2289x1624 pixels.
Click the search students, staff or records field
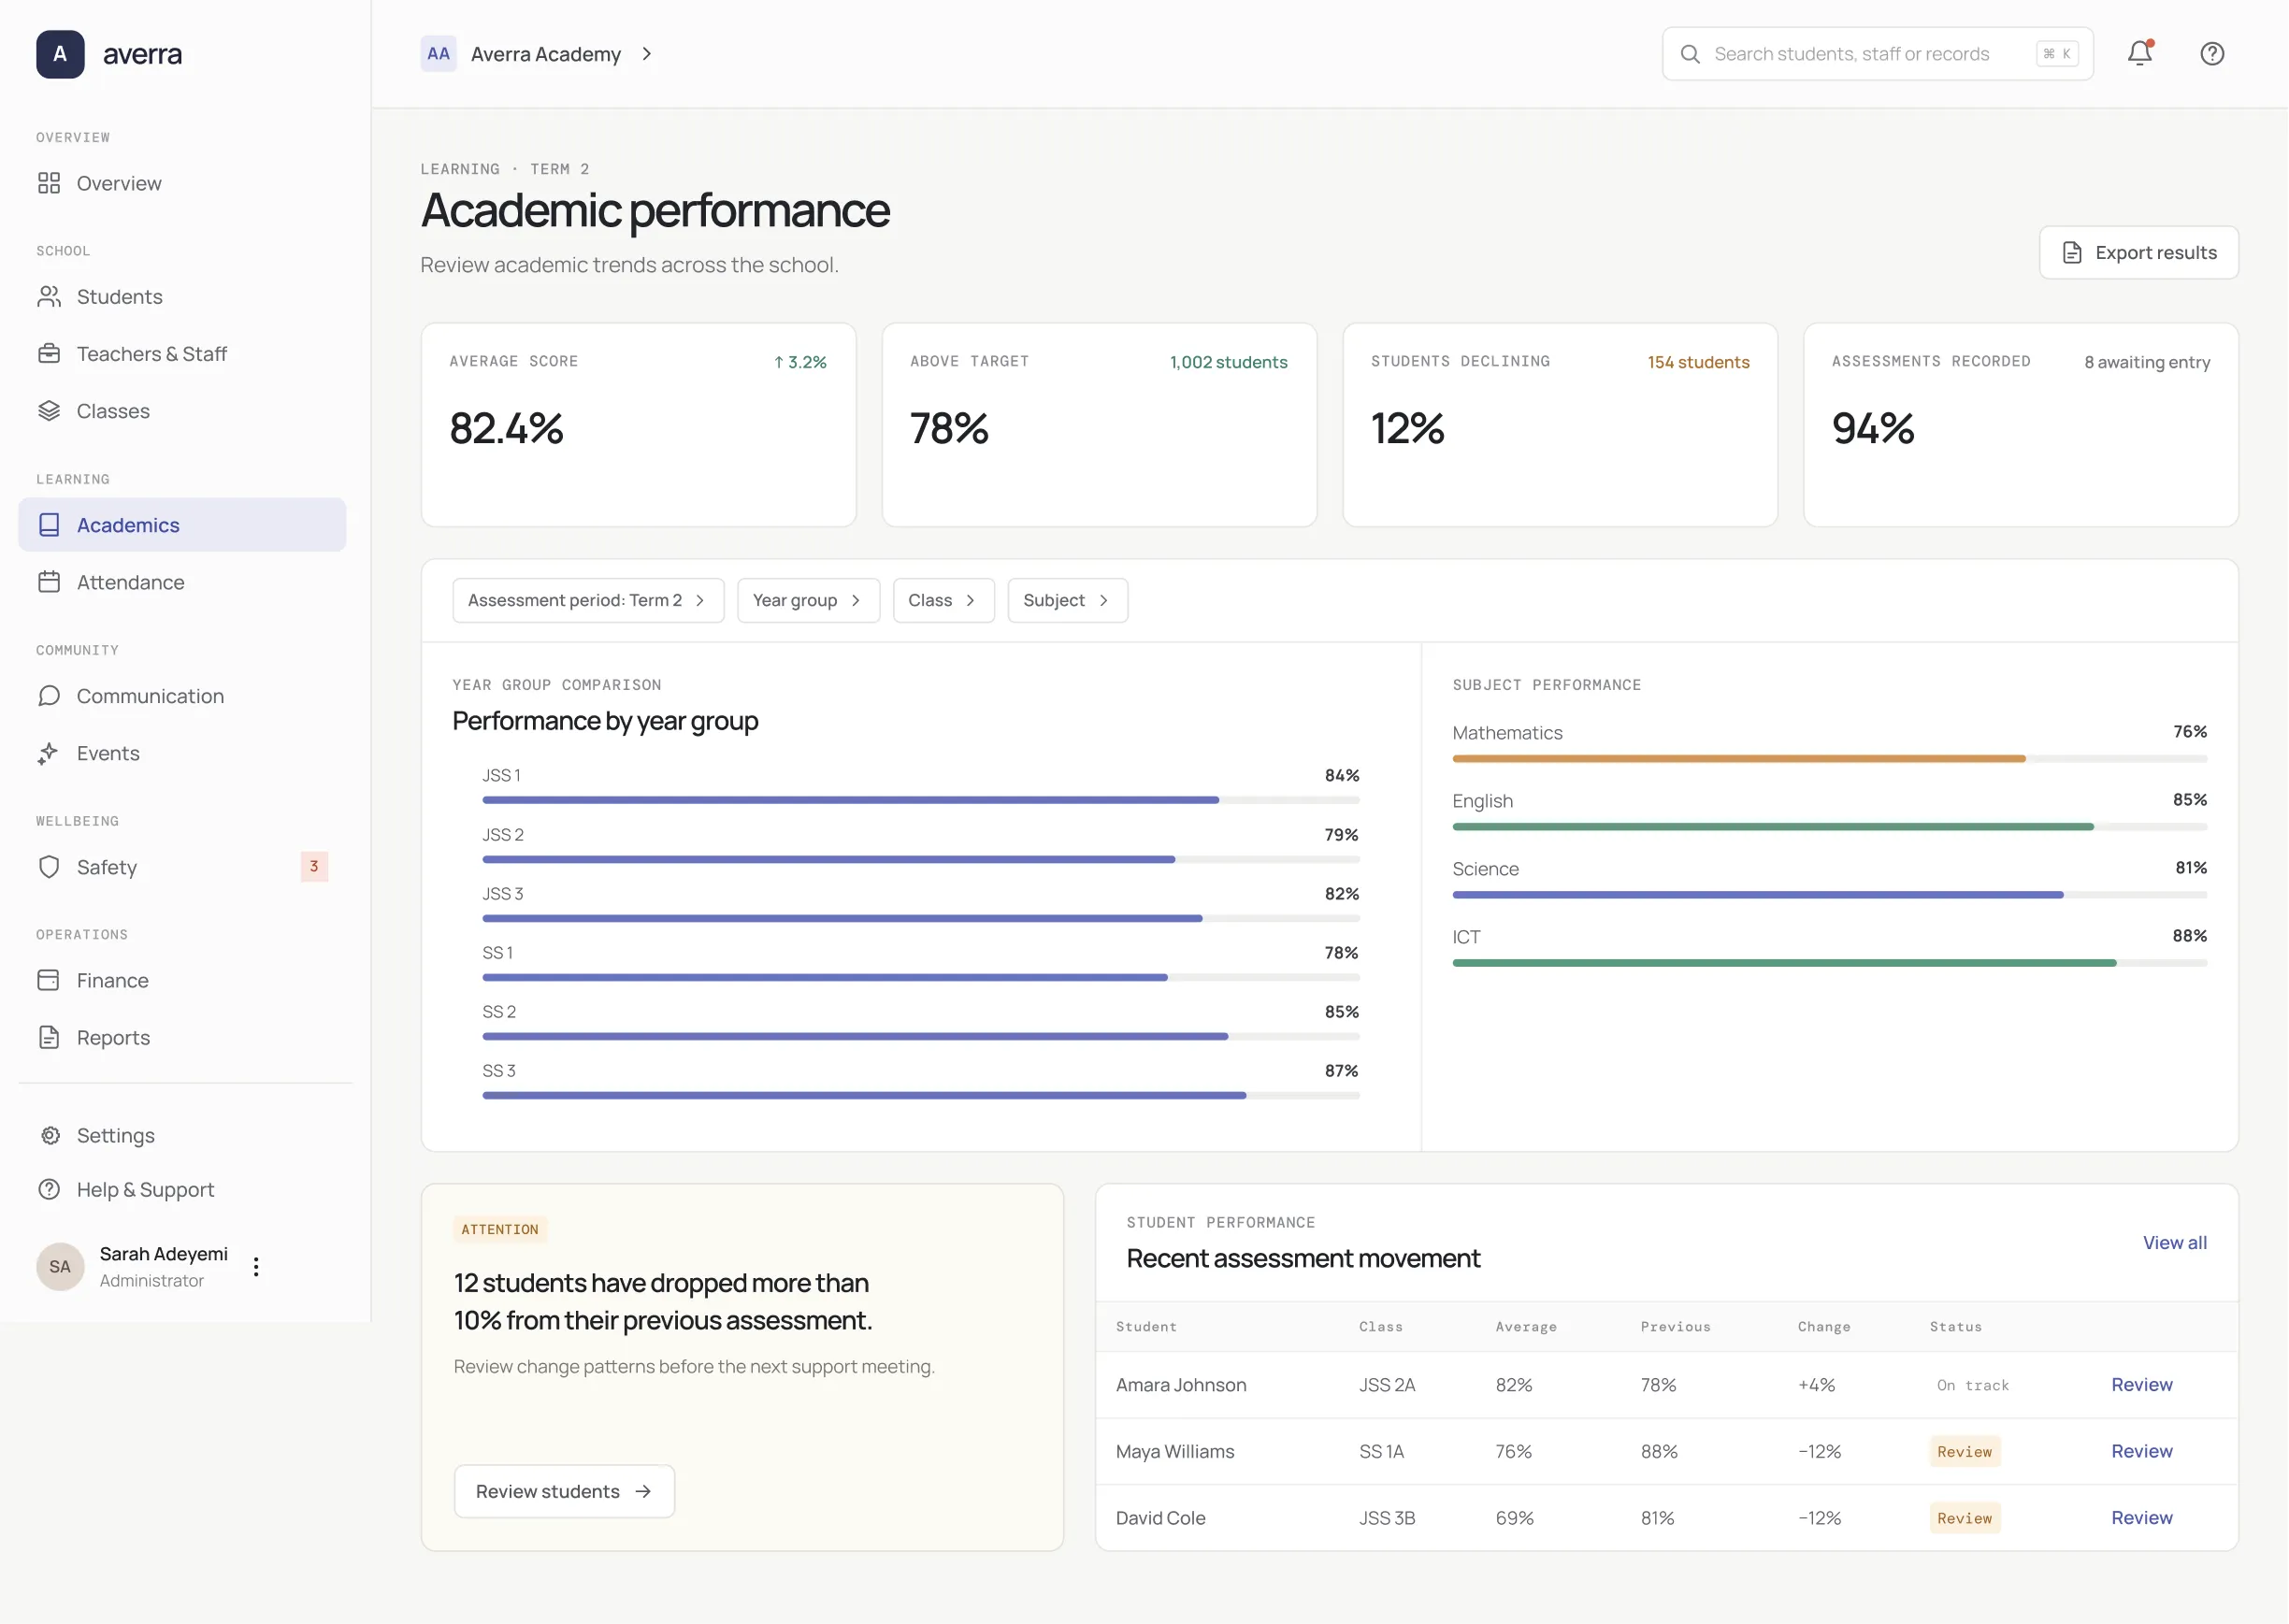click(1877, 54)
